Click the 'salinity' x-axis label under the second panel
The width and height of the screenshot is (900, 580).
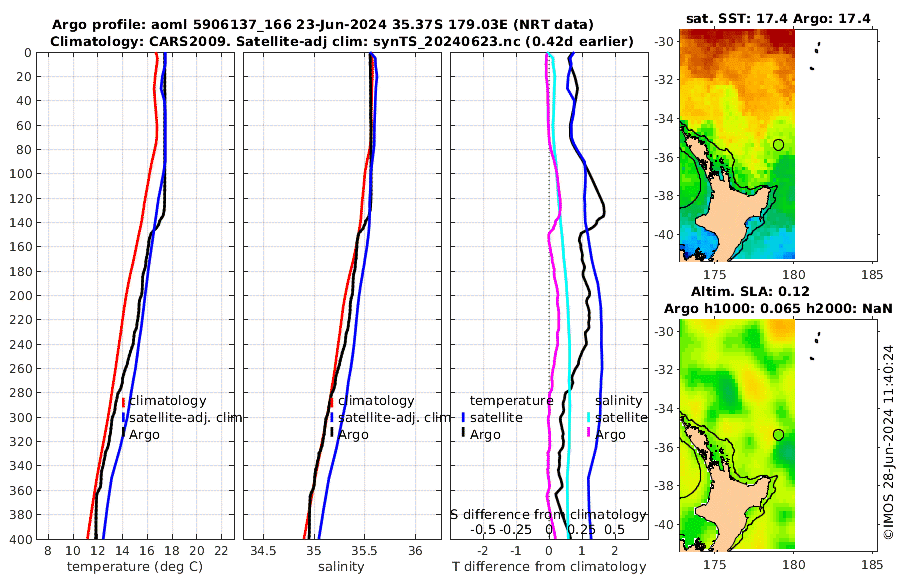click(x=341, y=567)
